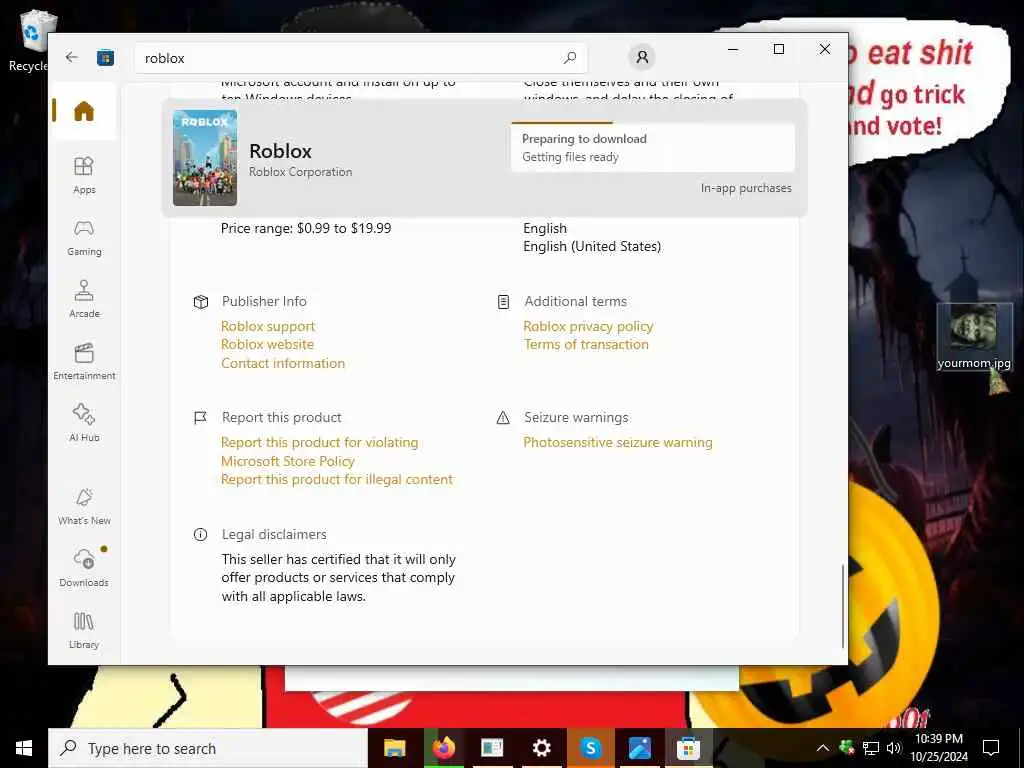
Task: Click the Report this product heading
Action: tap(281, 417)
